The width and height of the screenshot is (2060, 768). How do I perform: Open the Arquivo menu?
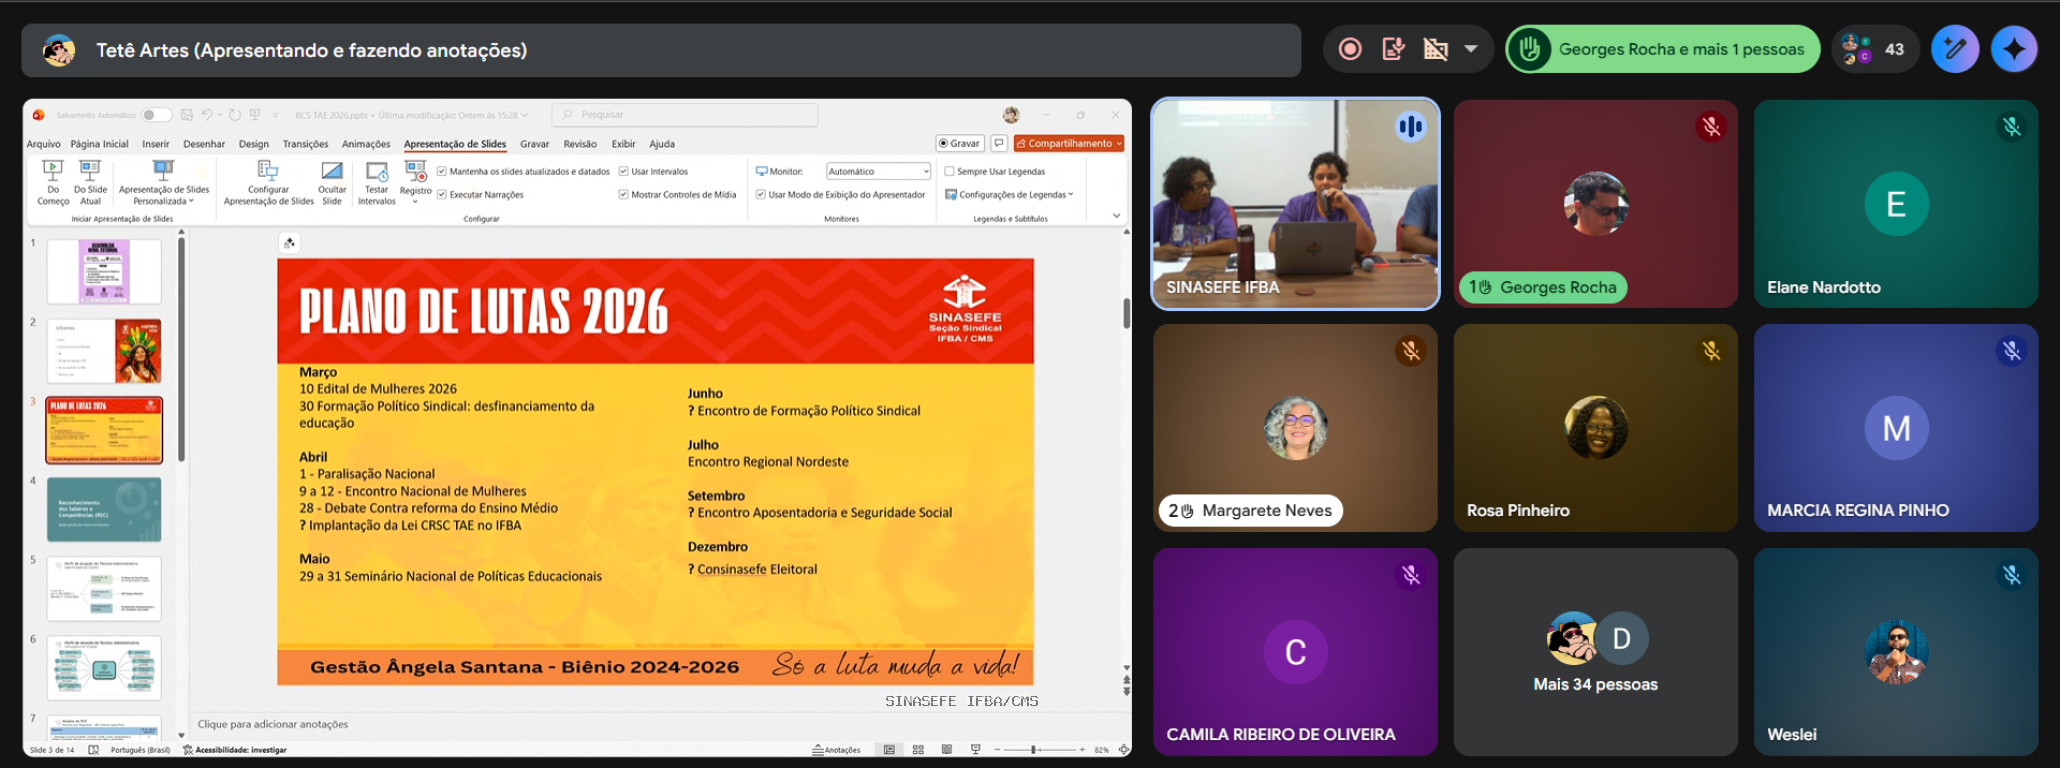point(43,144)
